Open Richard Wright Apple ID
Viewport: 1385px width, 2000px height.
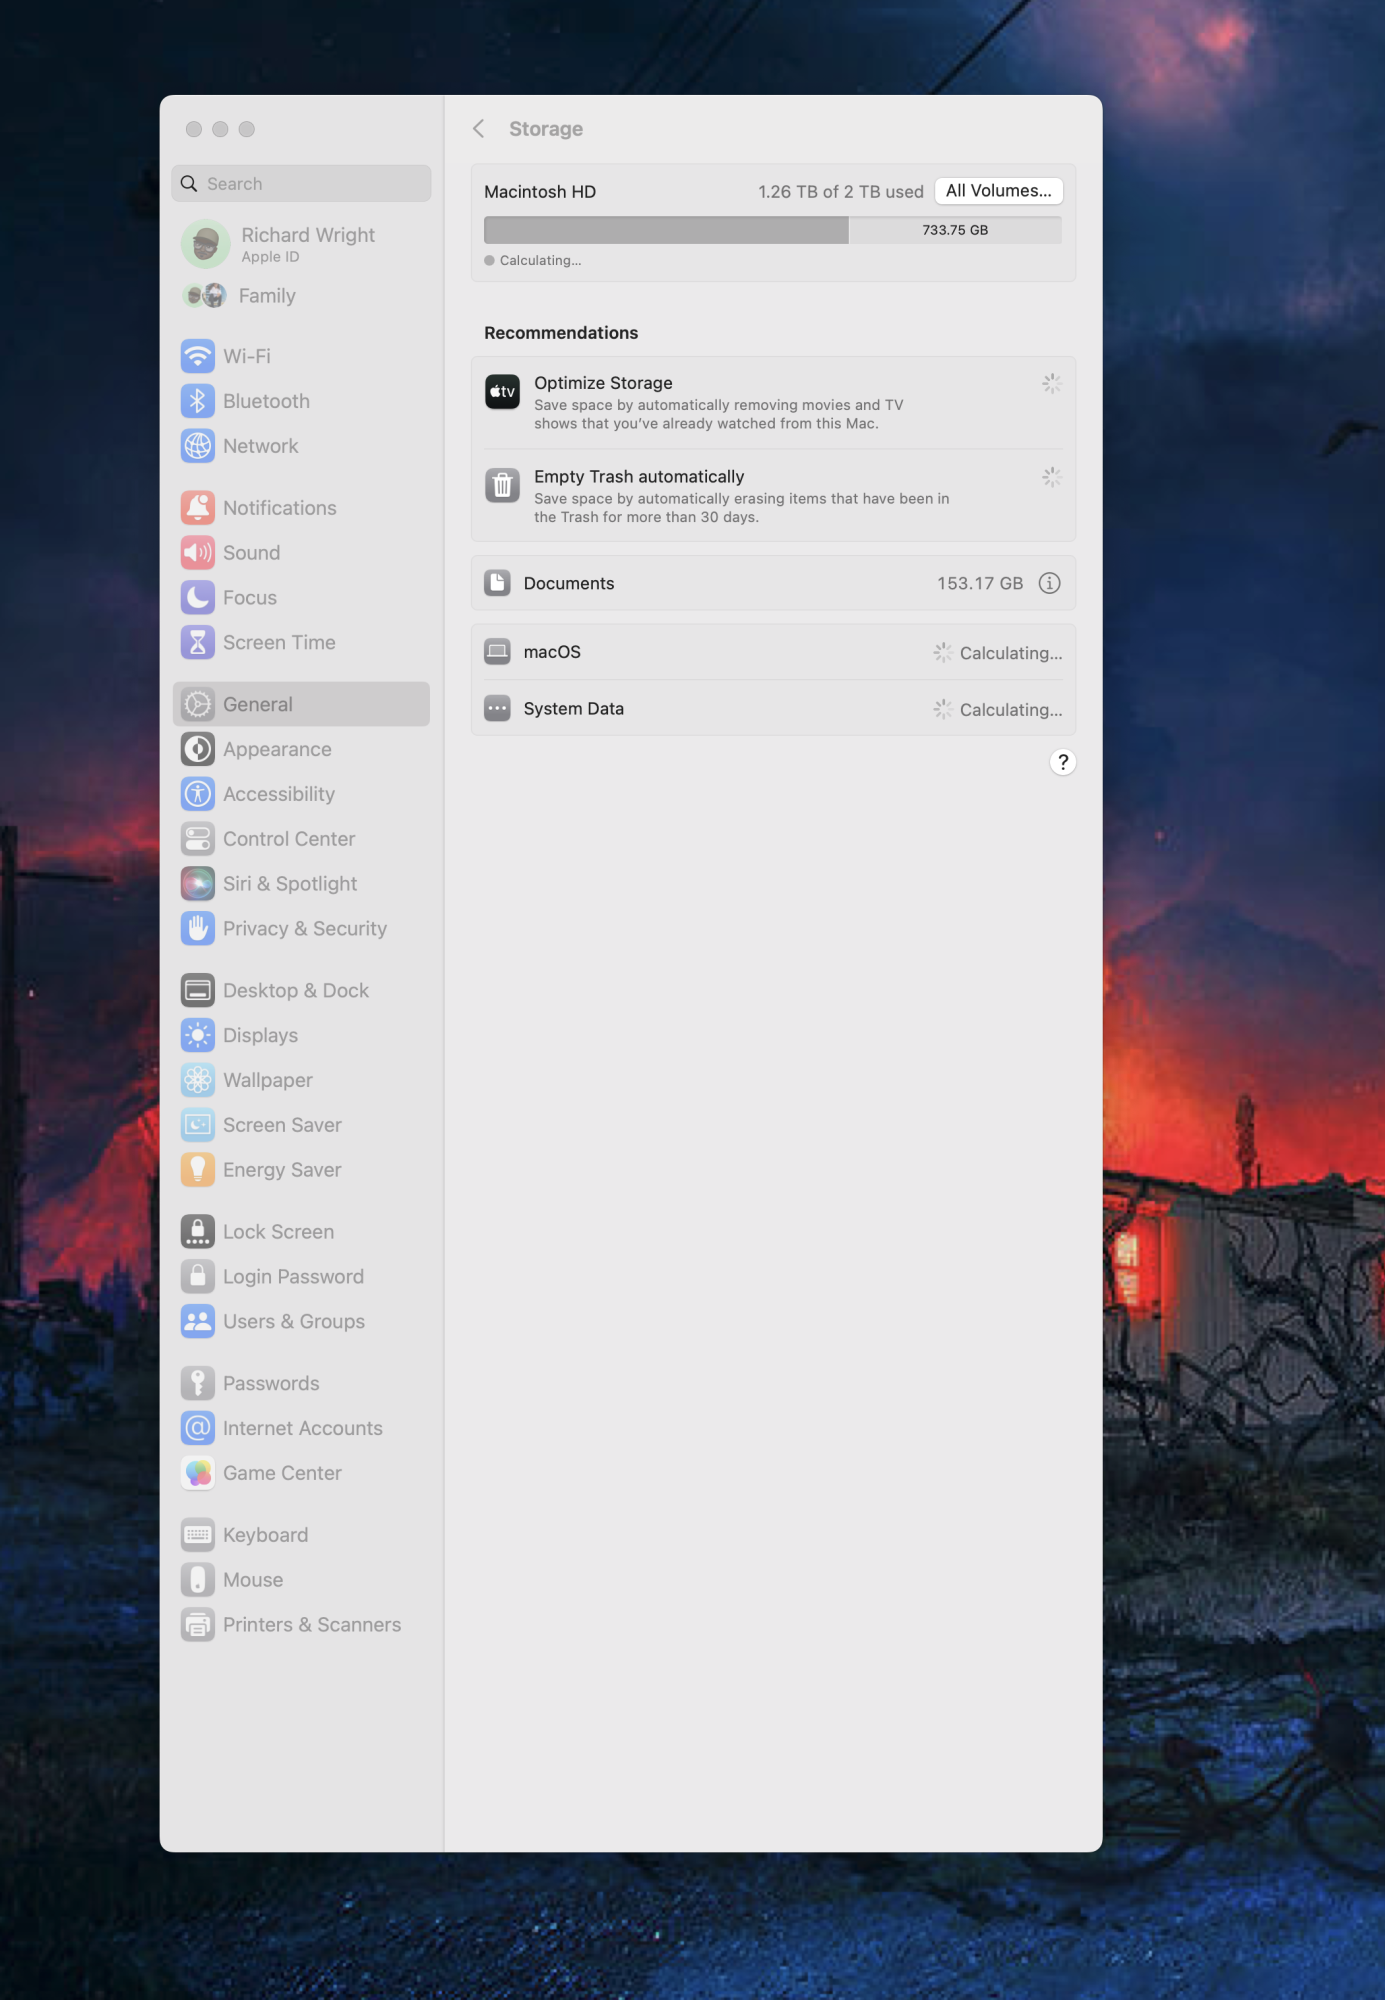click(x=301, y=244)
